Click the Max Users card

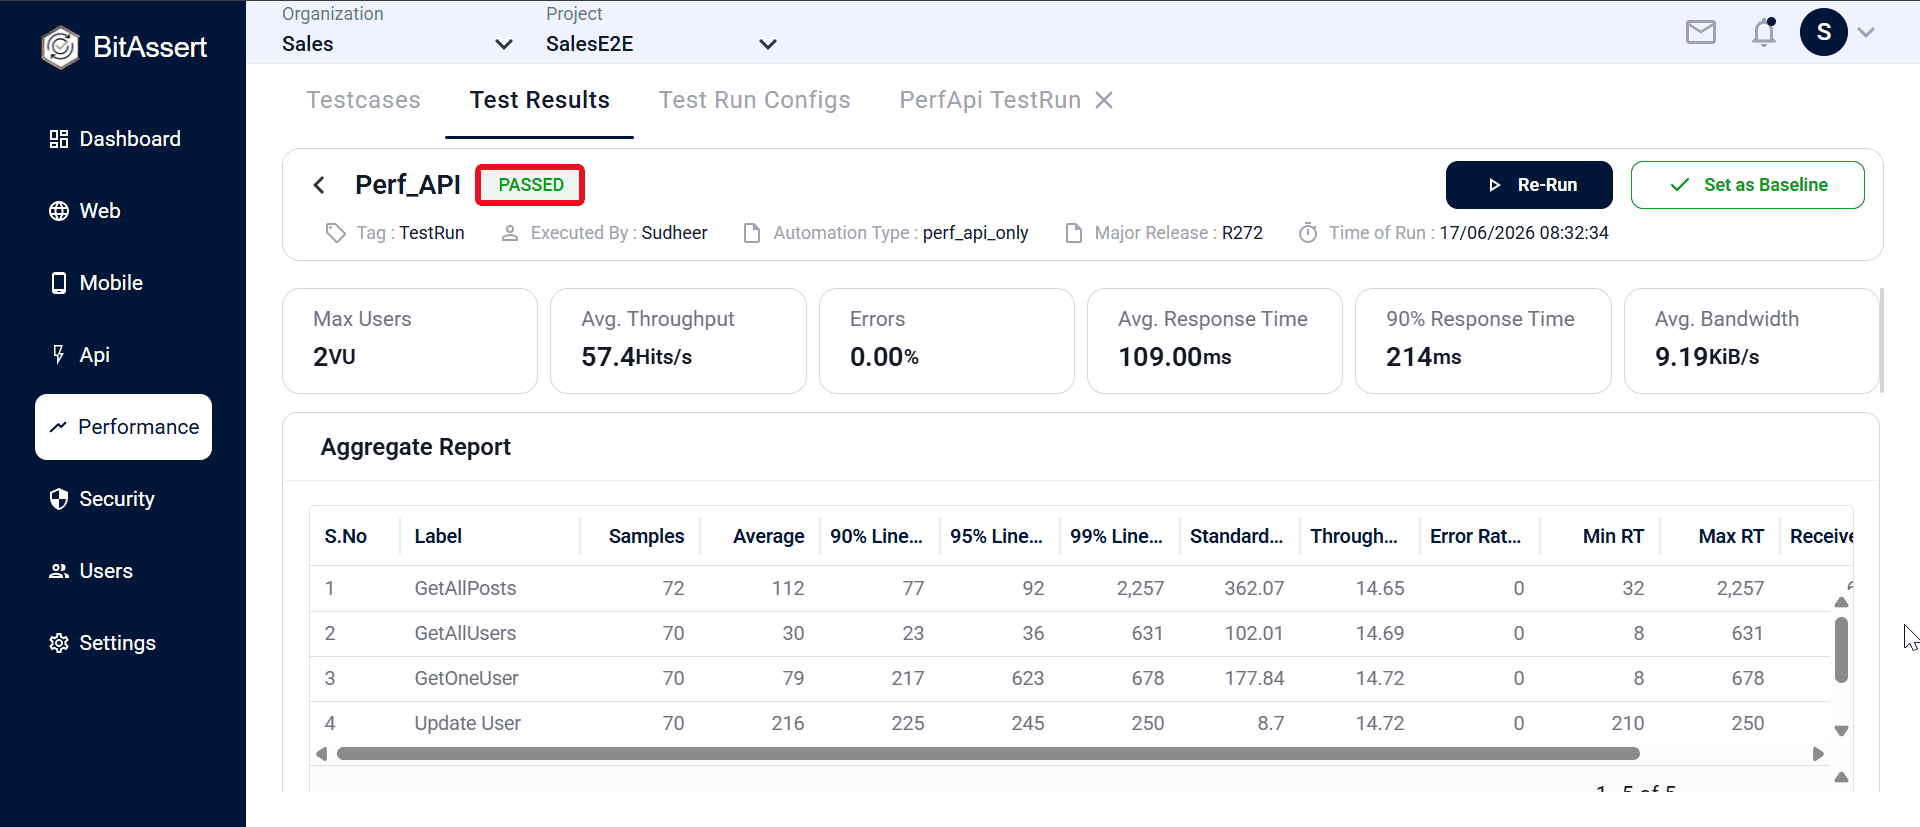410,341
